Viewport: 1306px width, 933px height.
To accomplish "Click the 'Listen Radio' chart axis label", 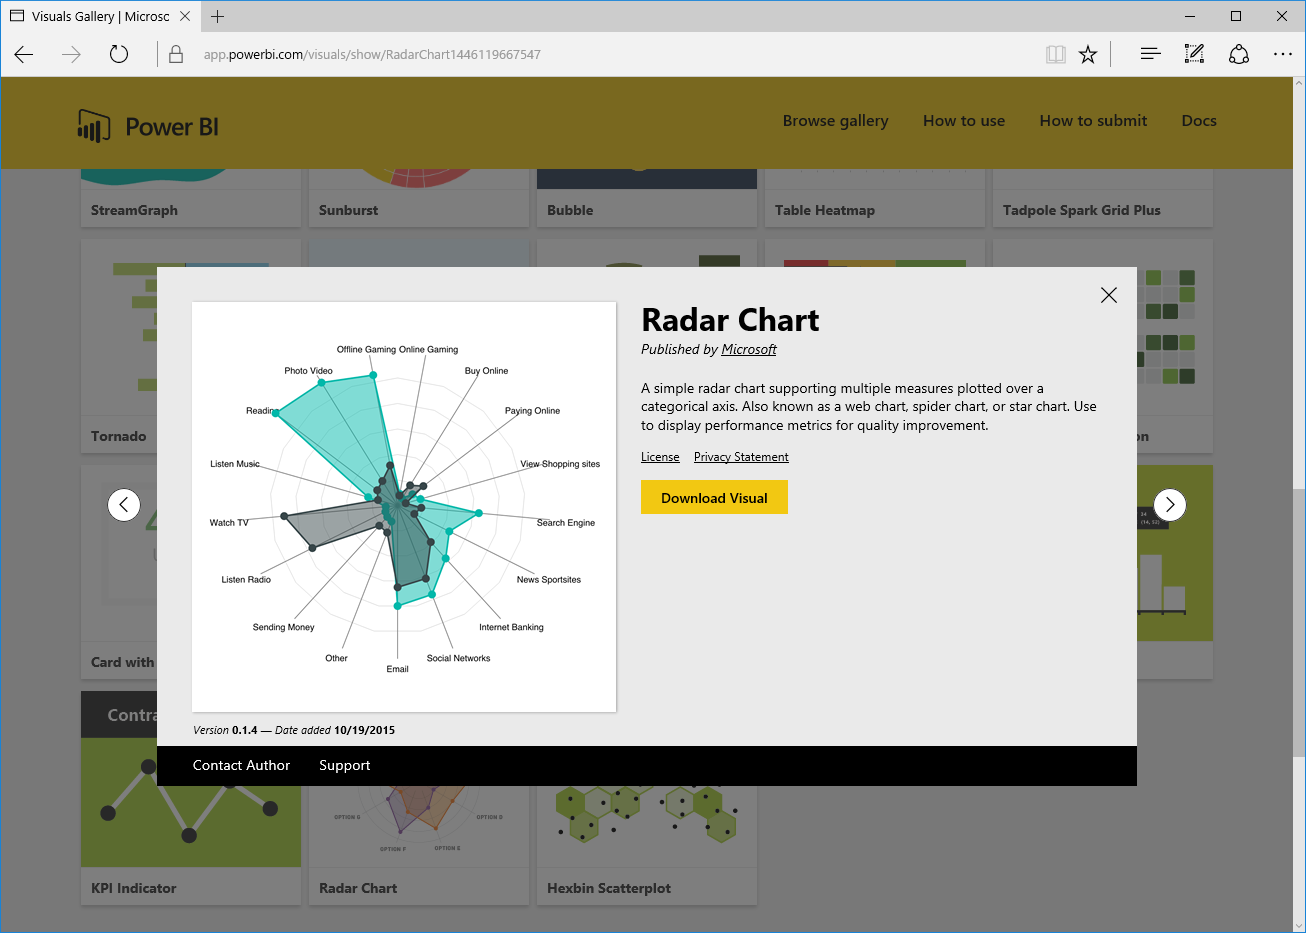I will pyautogui.click(x=246, y=580).
